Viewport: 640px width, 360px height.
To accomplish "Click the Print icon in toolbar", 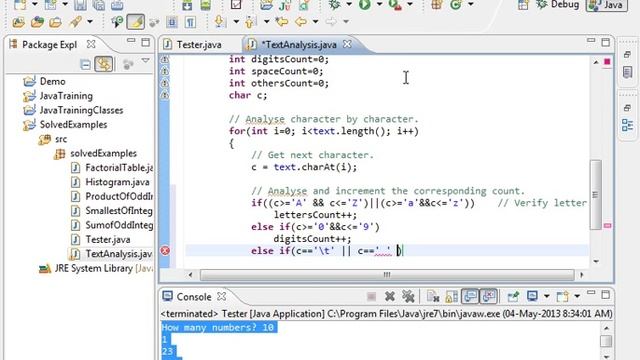I will click(117, 4).
